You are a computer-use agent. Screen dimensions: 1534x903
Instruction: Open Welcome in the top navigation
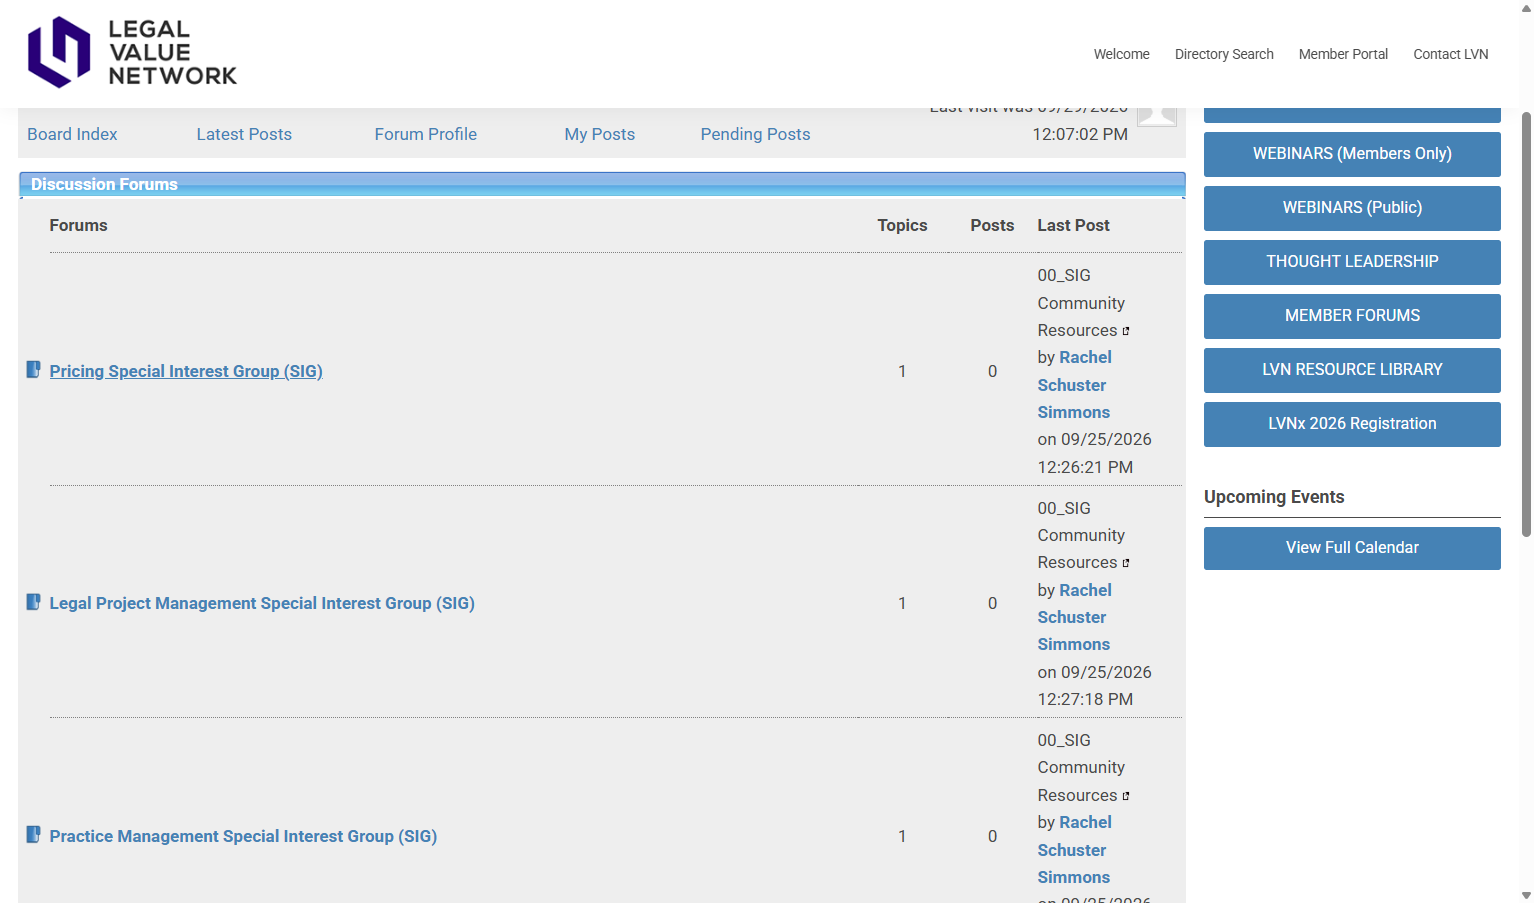click(x=1121, y=54)
